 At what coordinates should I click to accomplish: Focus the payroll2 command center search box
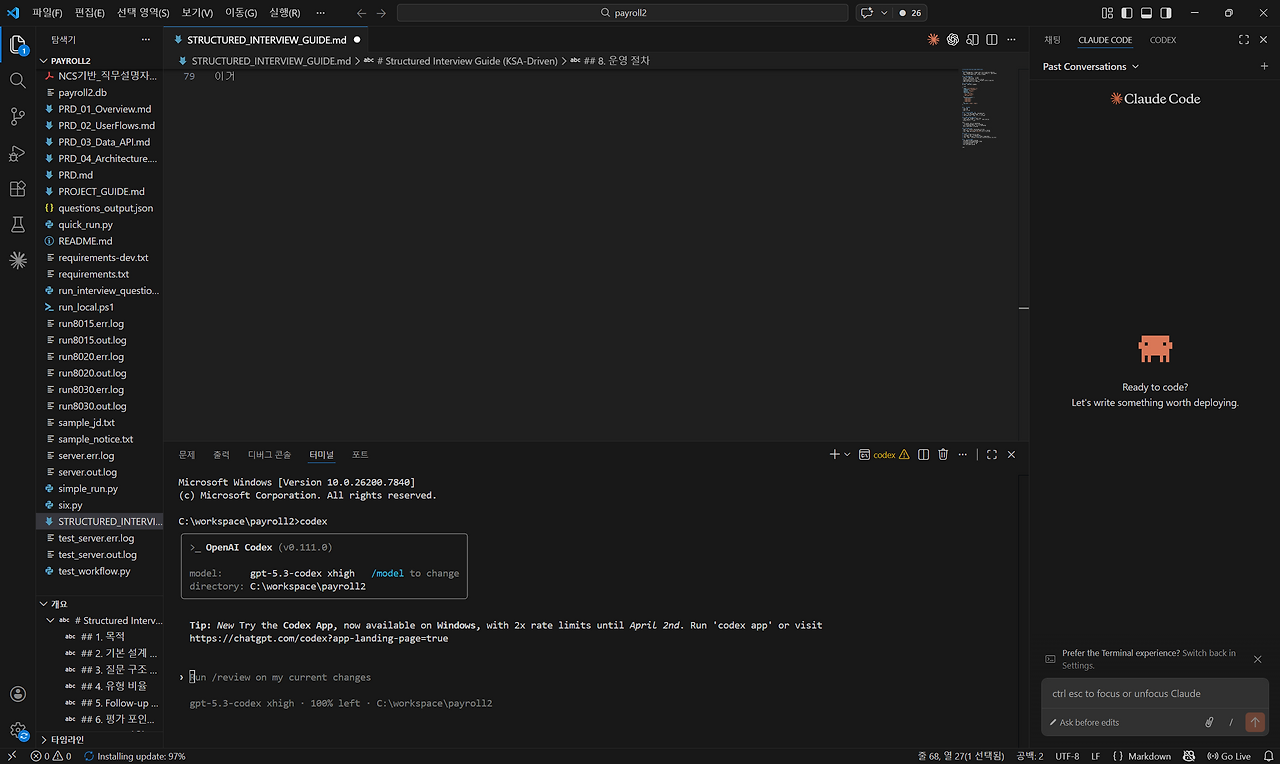click(x=623, y=13)
